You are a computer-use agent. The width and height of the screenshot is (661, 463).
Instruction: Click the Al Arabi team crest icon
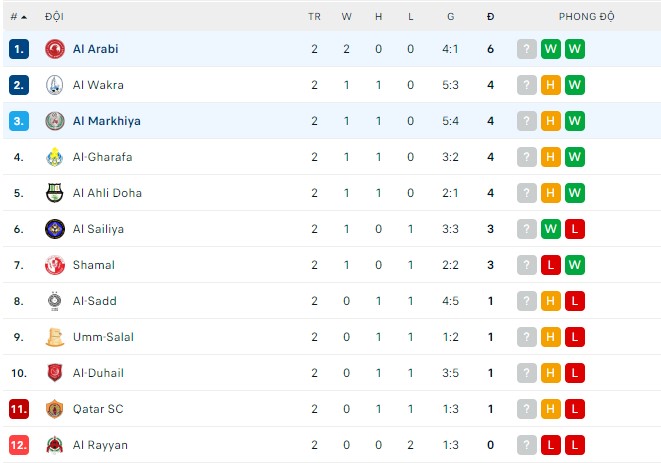pyautogui.click(x=55, y=49)
